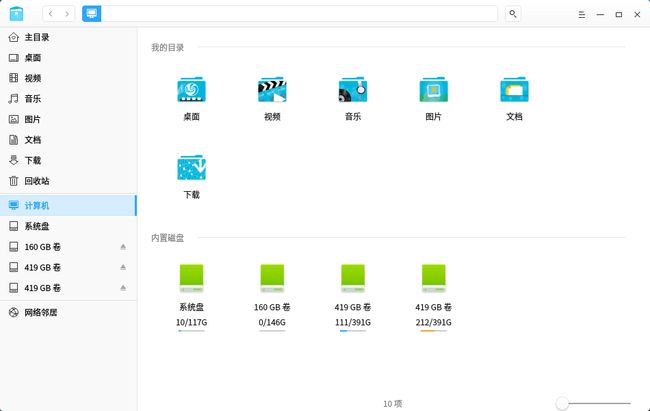The width and height of the screenshot is (650, 411).
Task: Click the 10/117G usage text
Action: pos(192,322)
